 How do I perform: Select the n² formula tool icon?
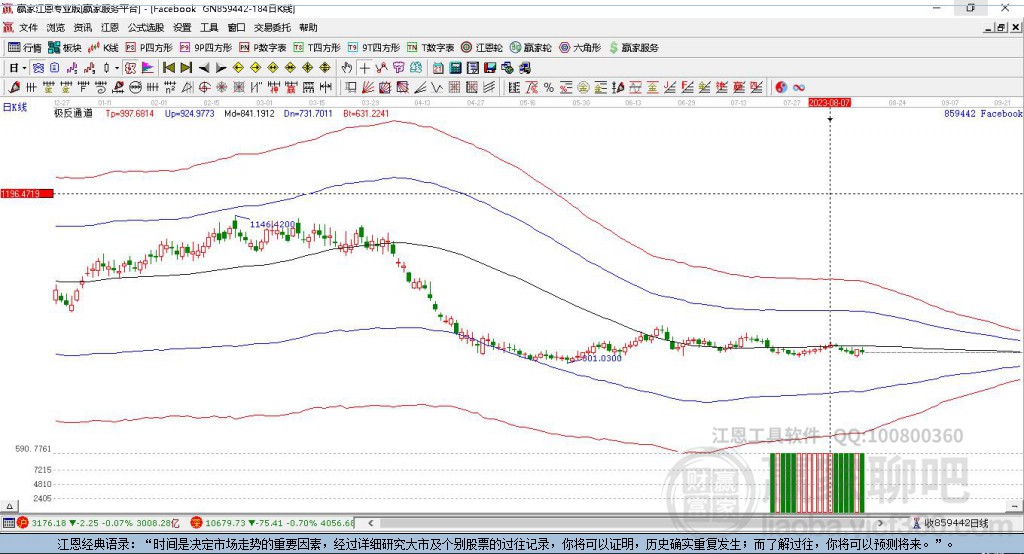tap(170, 88)
